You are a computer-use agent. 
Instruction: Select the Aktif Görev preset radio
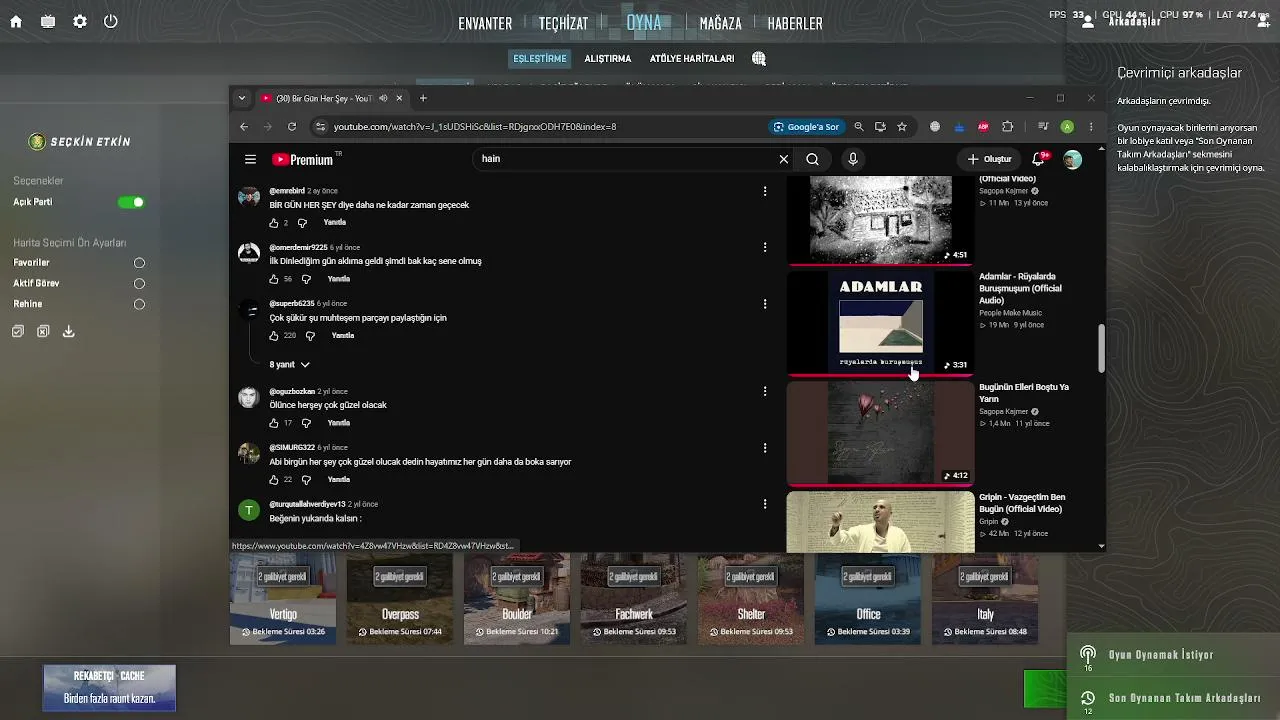[139, 284]
